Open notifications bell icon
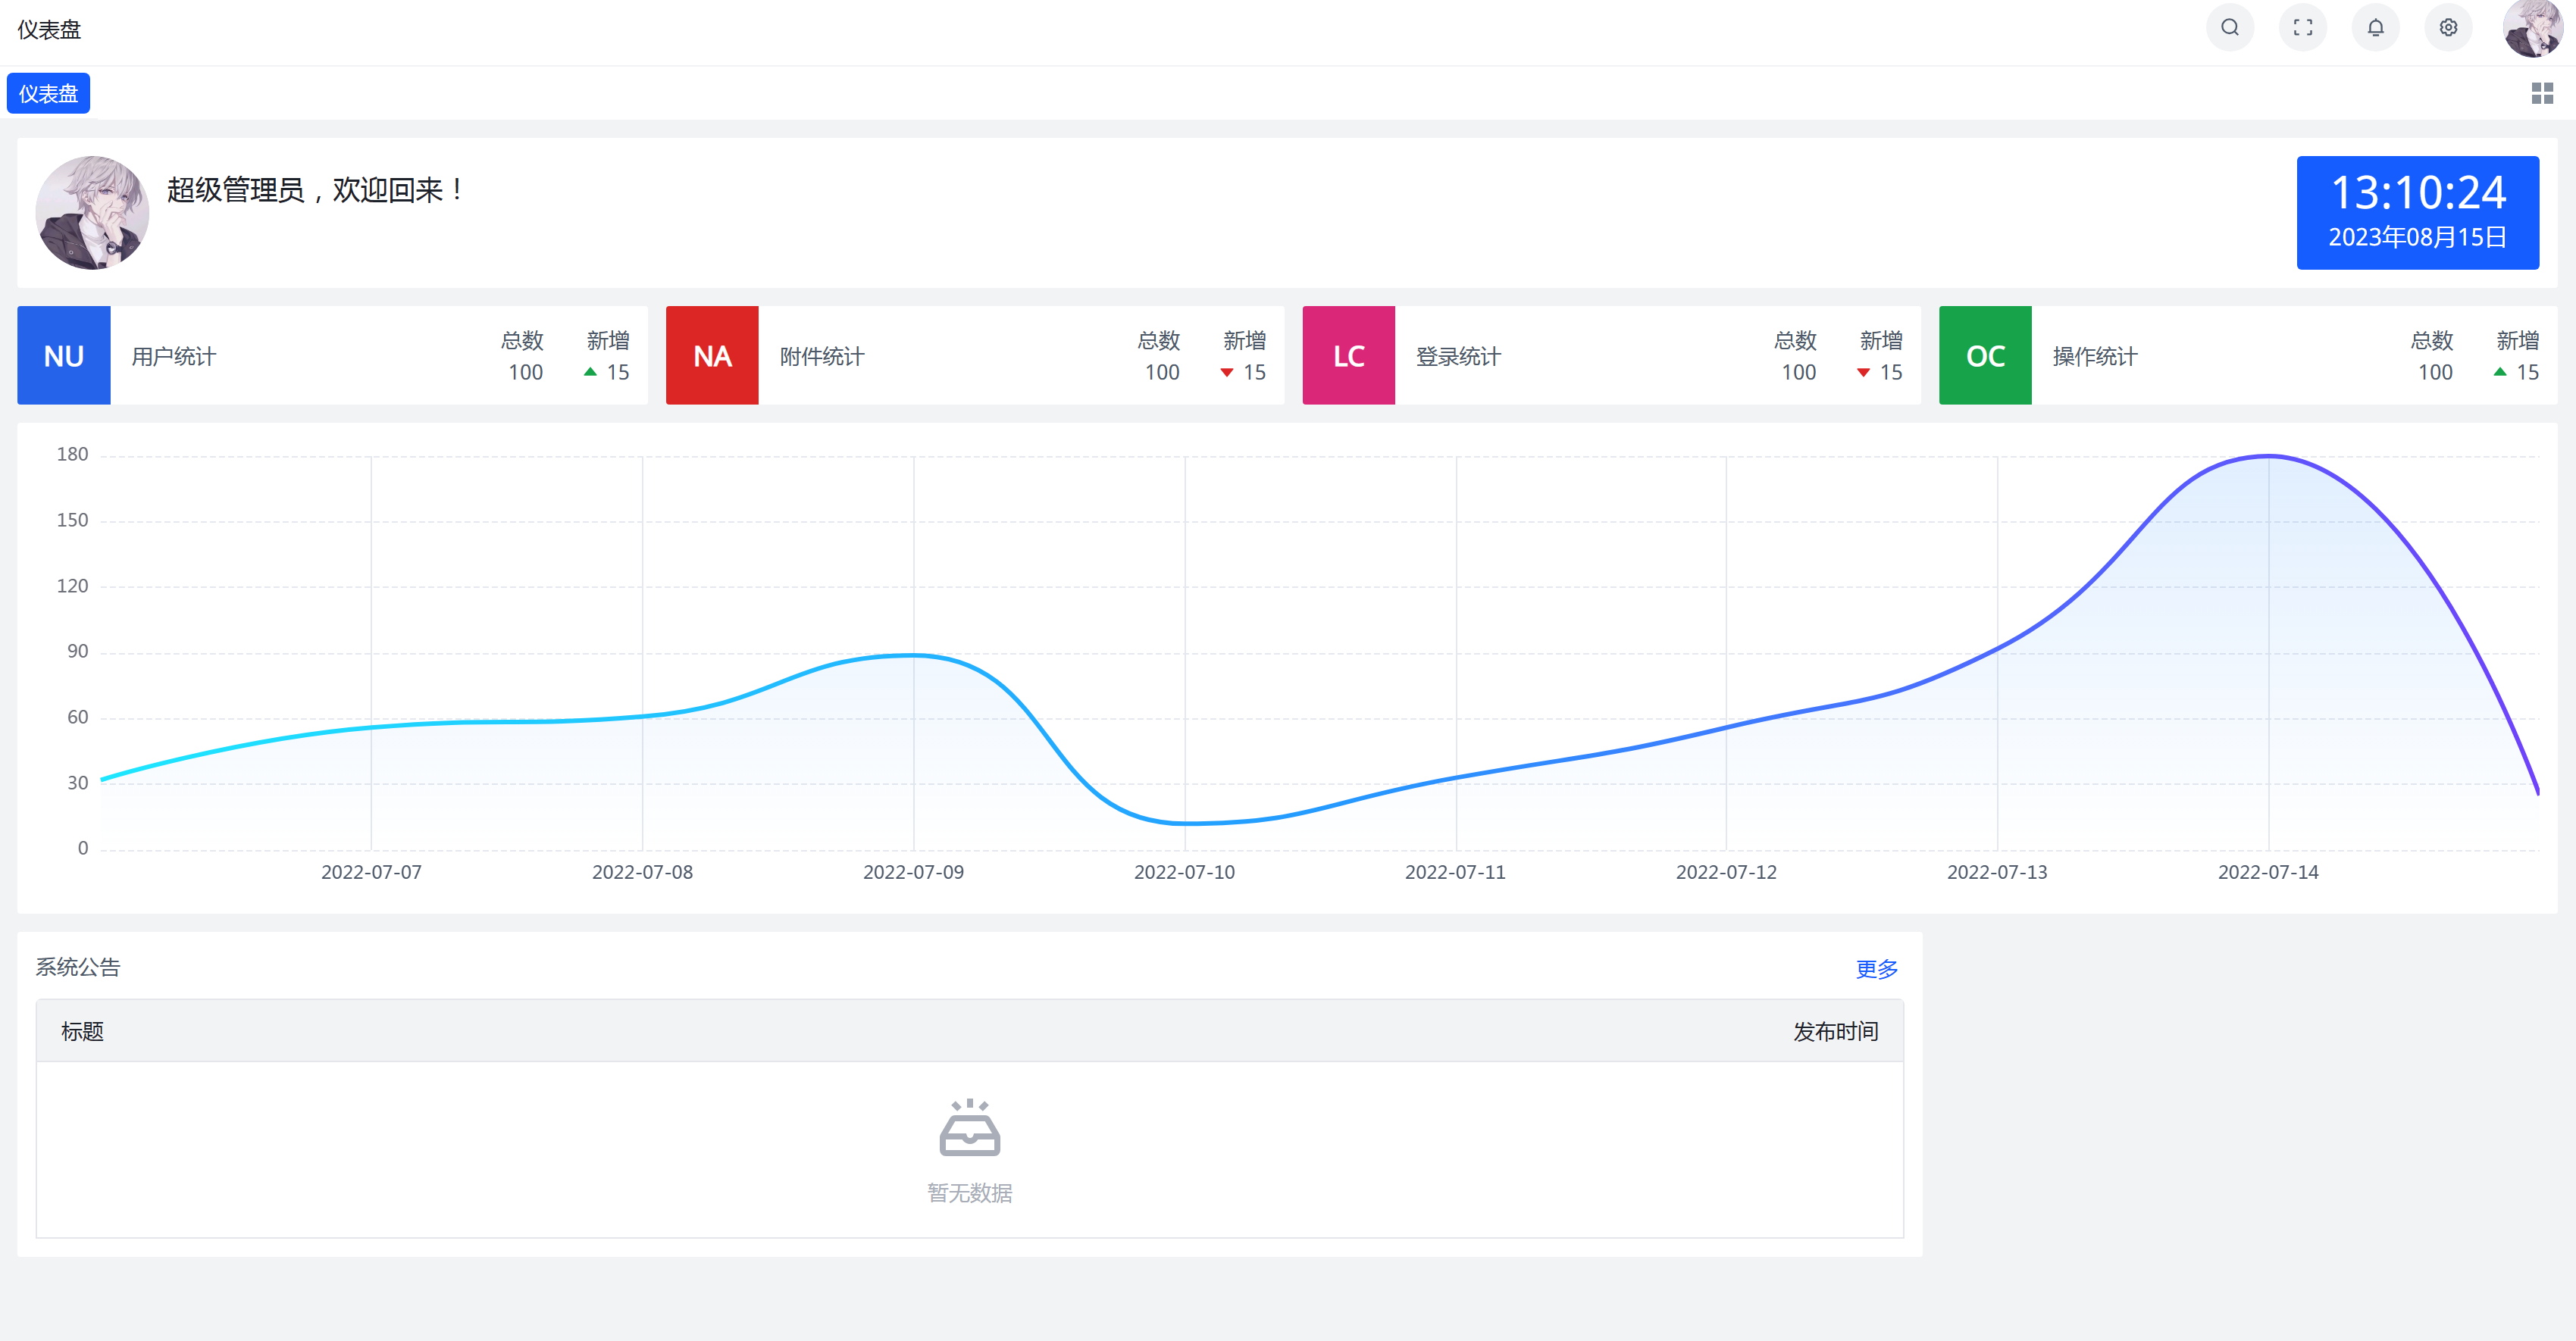 click(2375, 28)
